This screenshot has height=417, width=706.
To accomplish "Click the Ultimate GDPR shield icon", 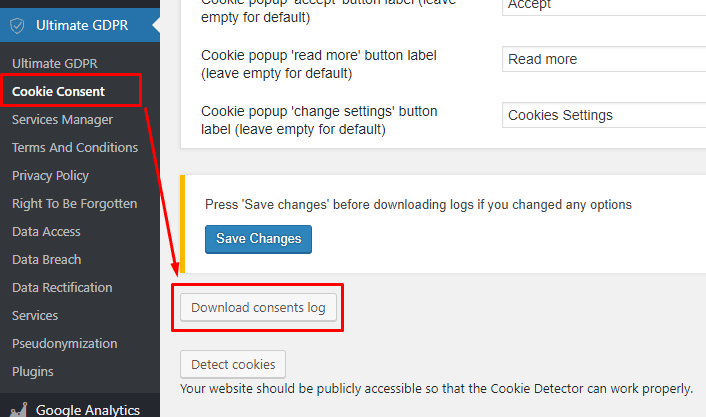I will 17,25.
